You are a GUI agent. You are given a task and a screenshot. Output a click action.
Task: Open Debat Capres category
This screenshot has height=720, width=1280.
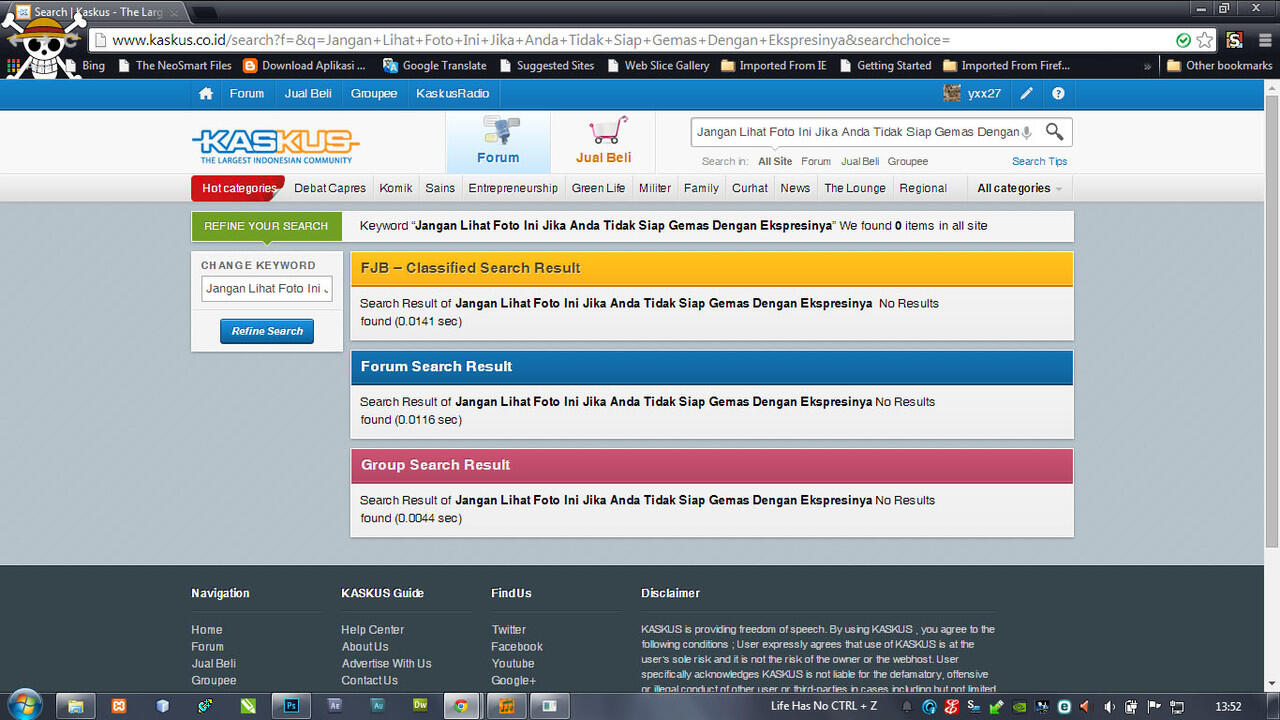330,188
